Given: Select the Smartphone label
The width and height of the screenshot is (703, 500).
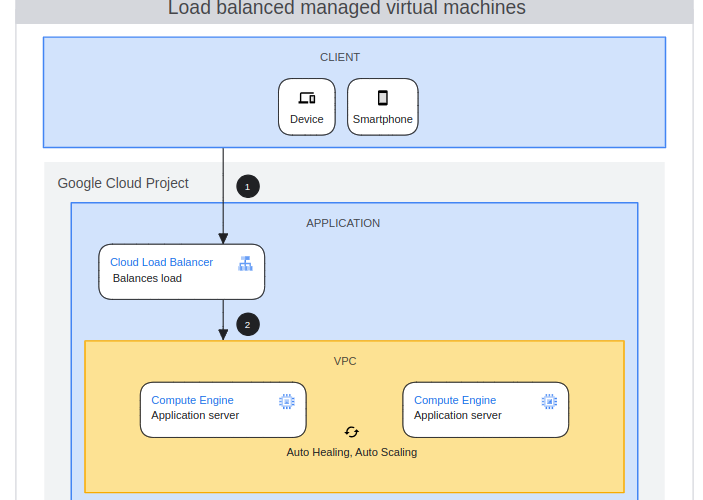Looking at the screenshot, I should tap(382, 119).
